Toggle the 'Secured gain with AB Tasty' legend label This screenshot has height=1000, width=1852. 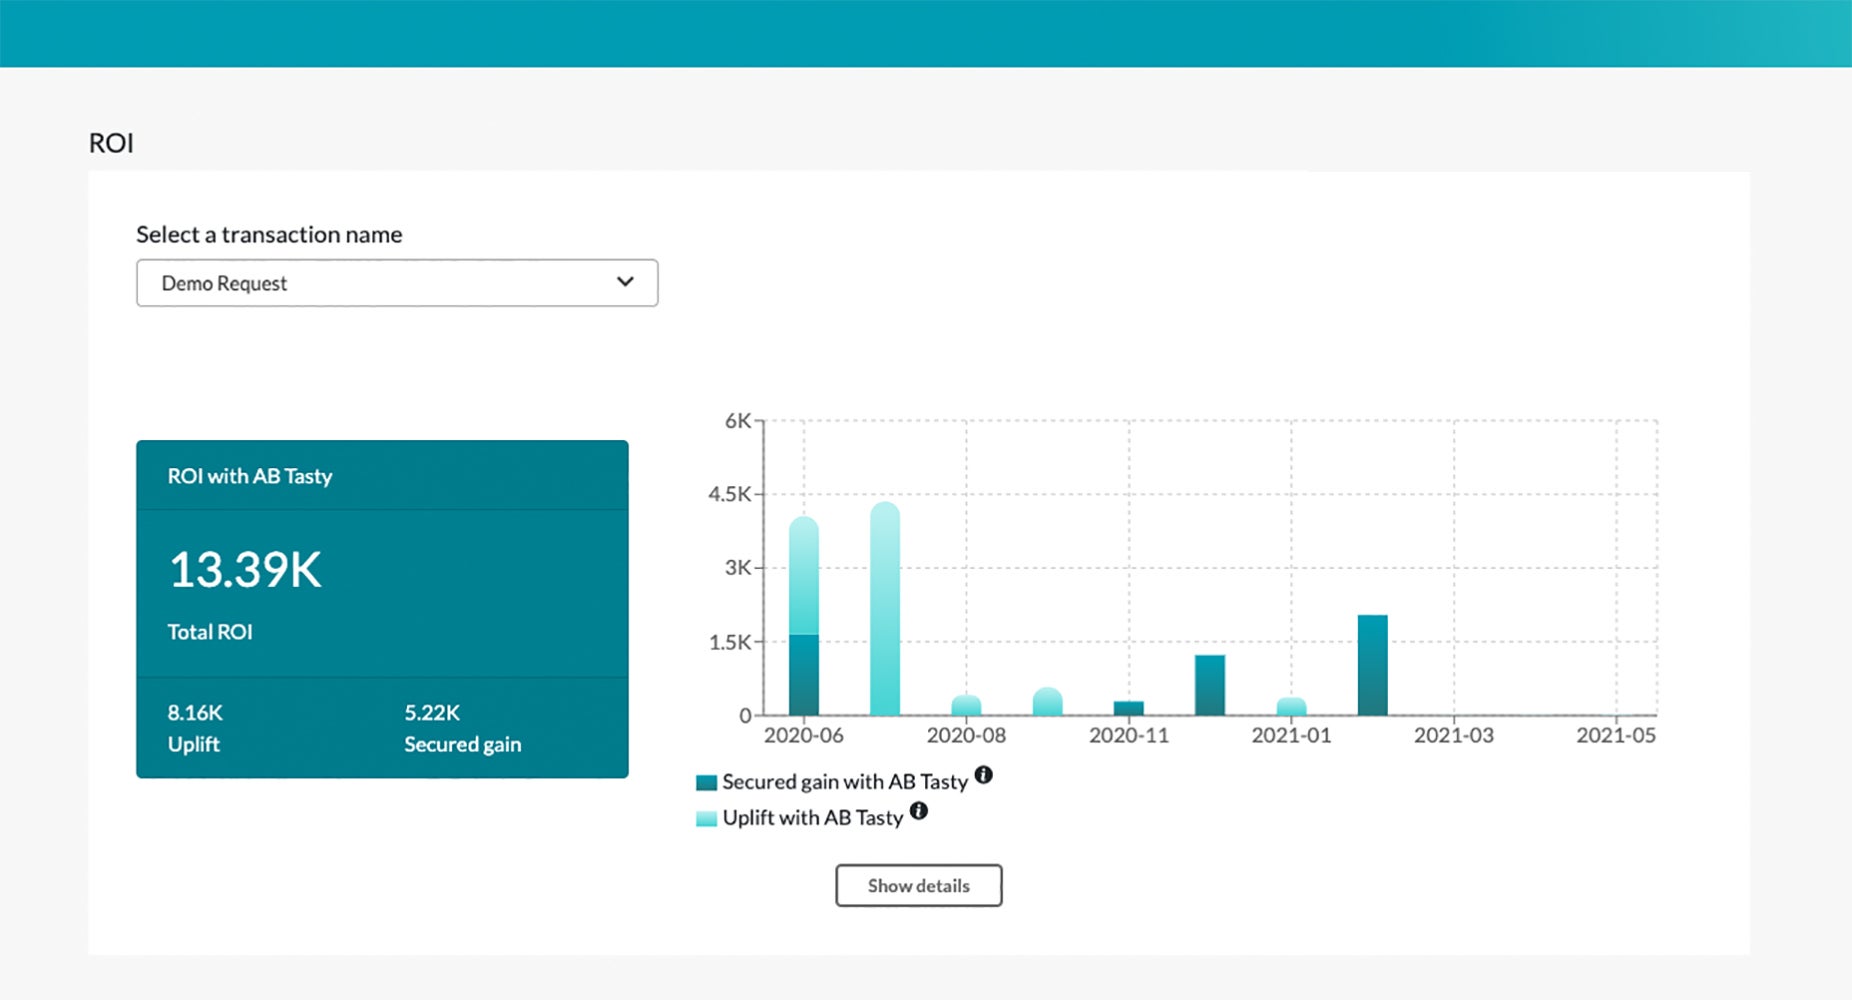point(844,782)
